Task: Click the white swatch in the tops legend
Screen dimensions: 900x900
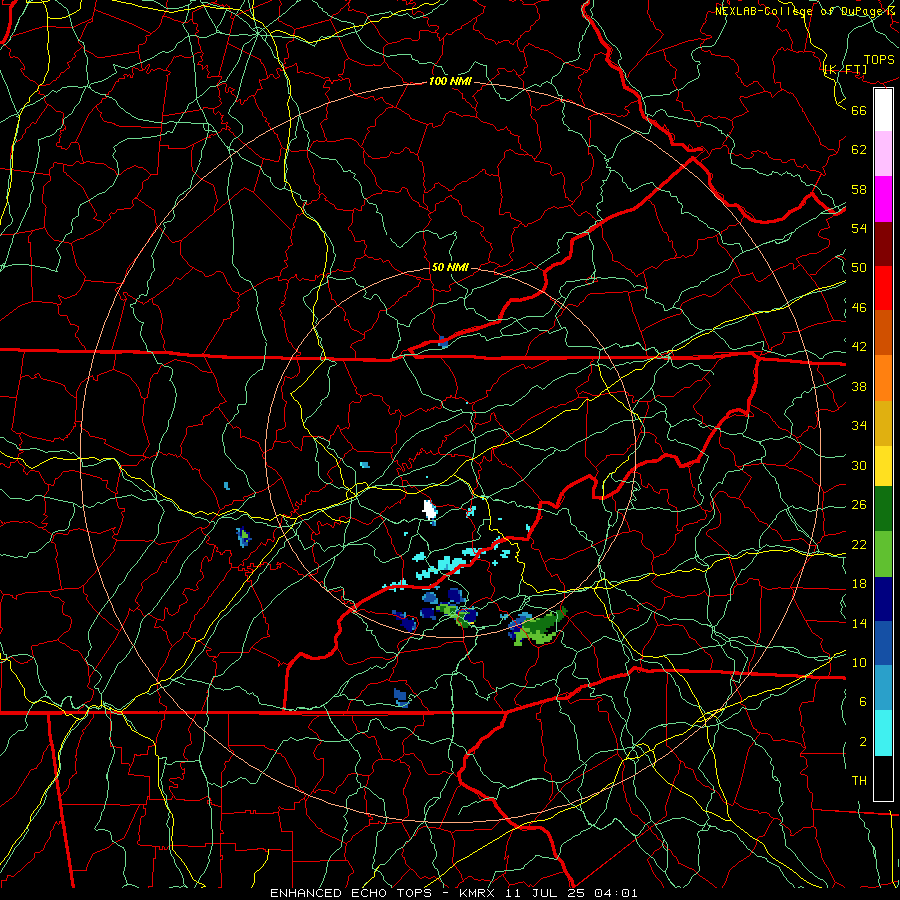Action: (883, 110)
